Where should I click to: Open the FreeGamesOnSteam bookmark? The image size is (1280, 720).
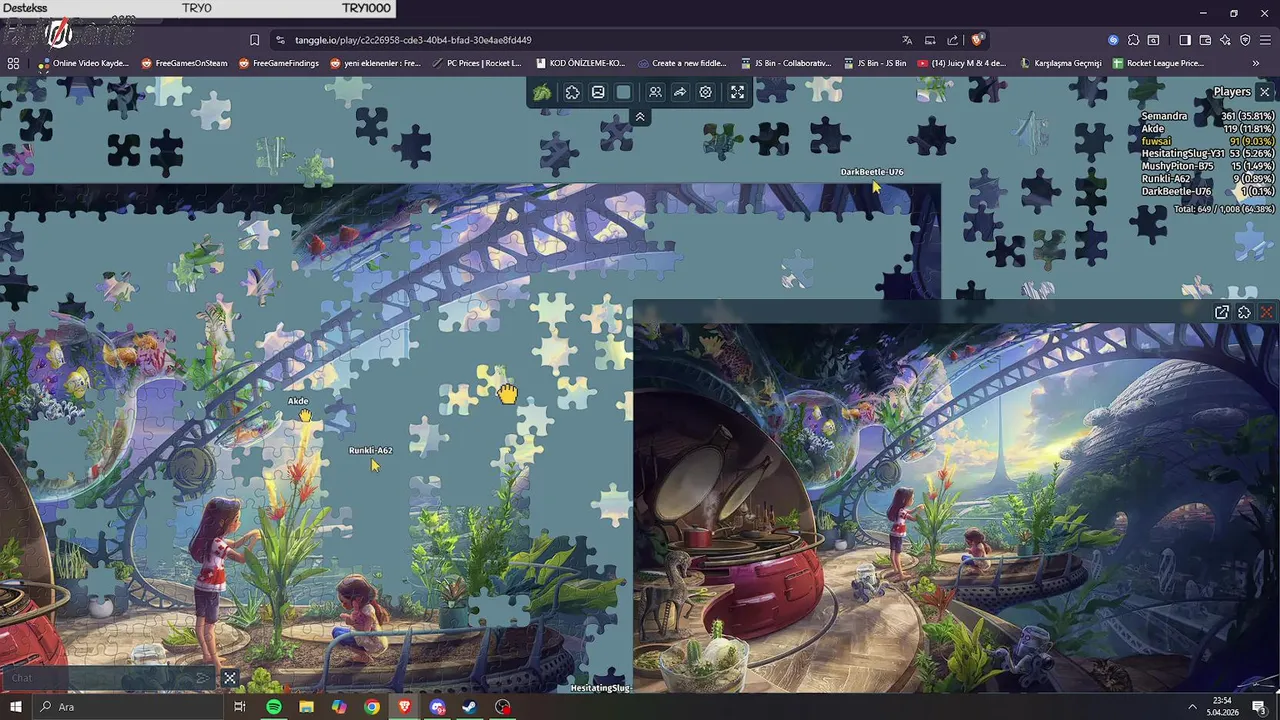coord(184,63)
